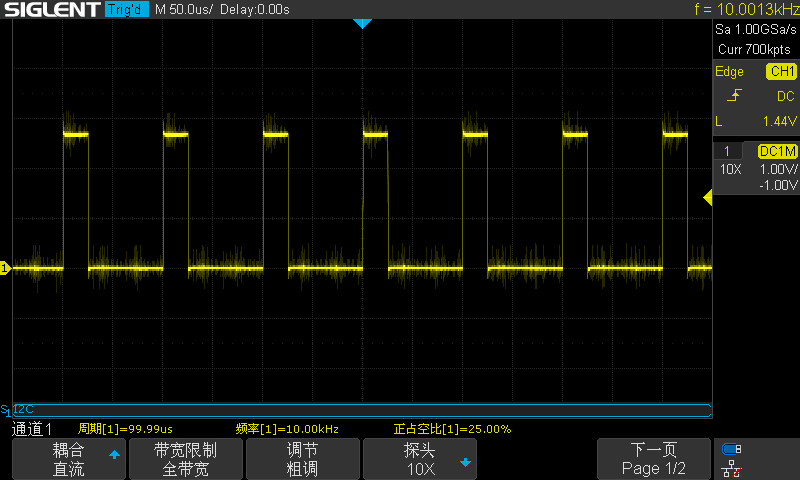Viewport: 800px width, 480px height.
Task: Click the M 50.0us timebase readout
Action: (x=184, y=10)
